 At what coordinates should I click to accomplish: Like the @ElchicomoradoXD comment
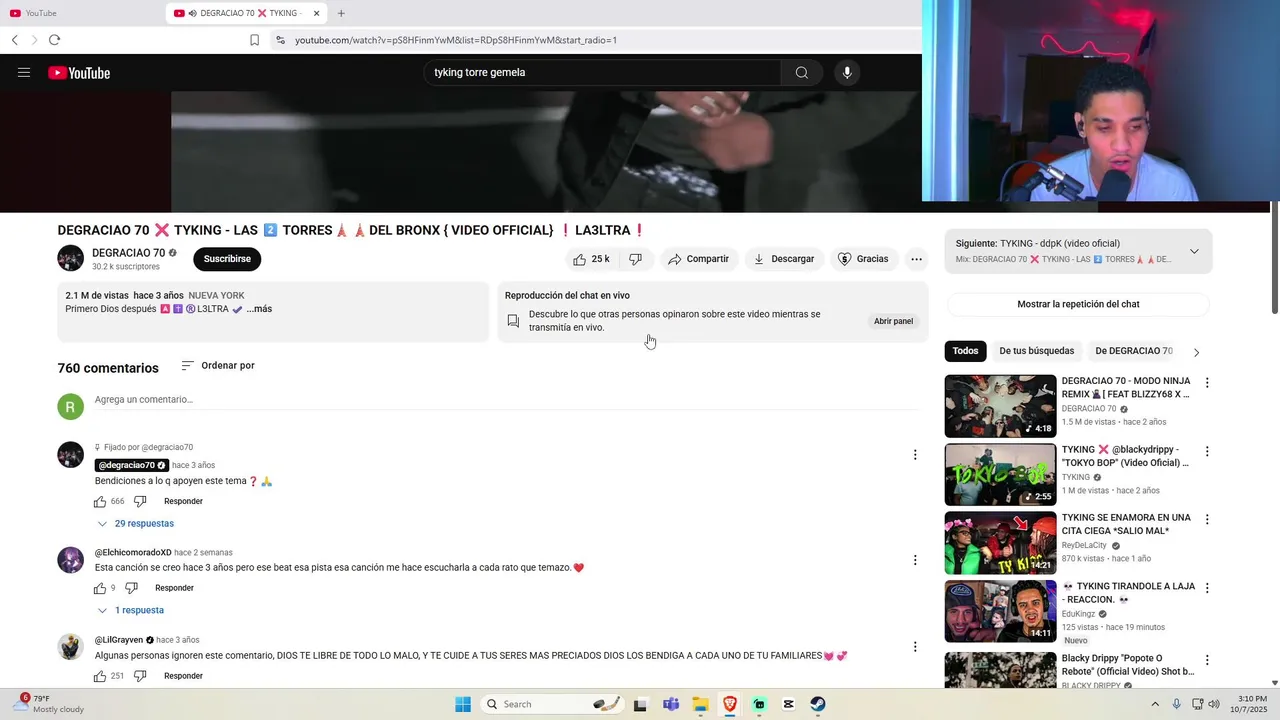coord(100,588)
